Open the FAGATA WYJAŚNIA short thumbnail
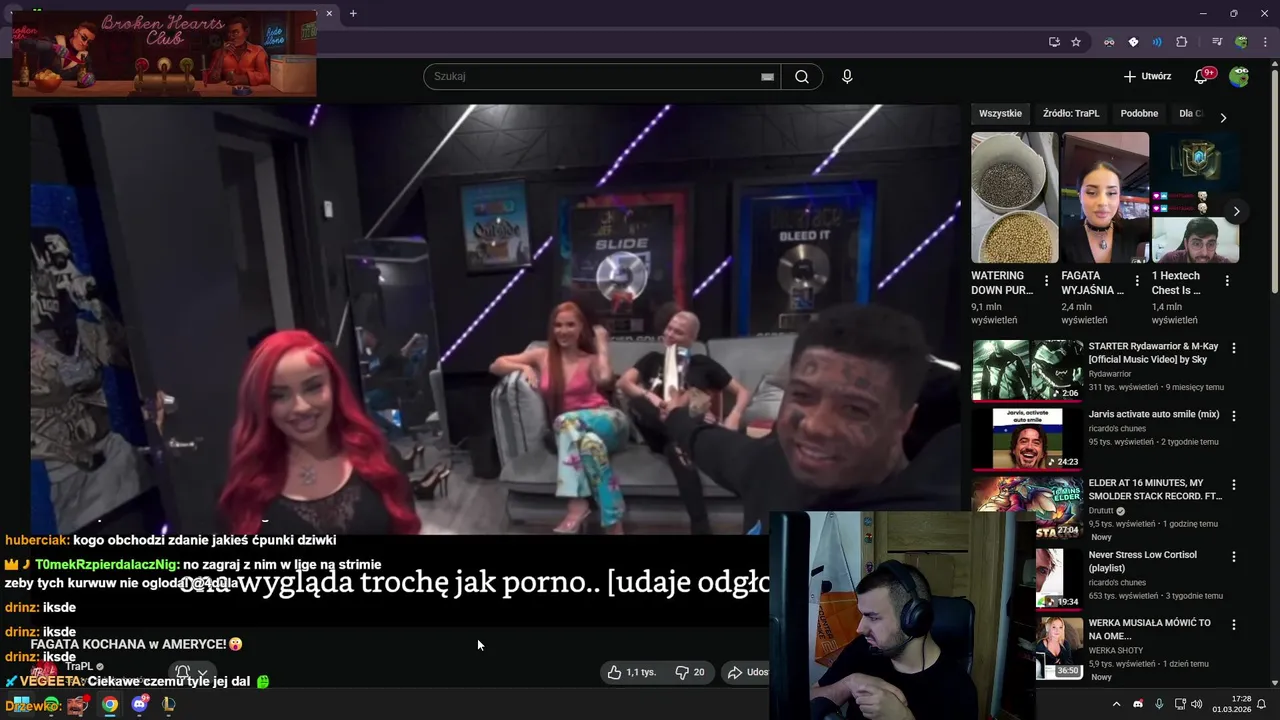The image size is (1280, 720). pos(1105,198)
